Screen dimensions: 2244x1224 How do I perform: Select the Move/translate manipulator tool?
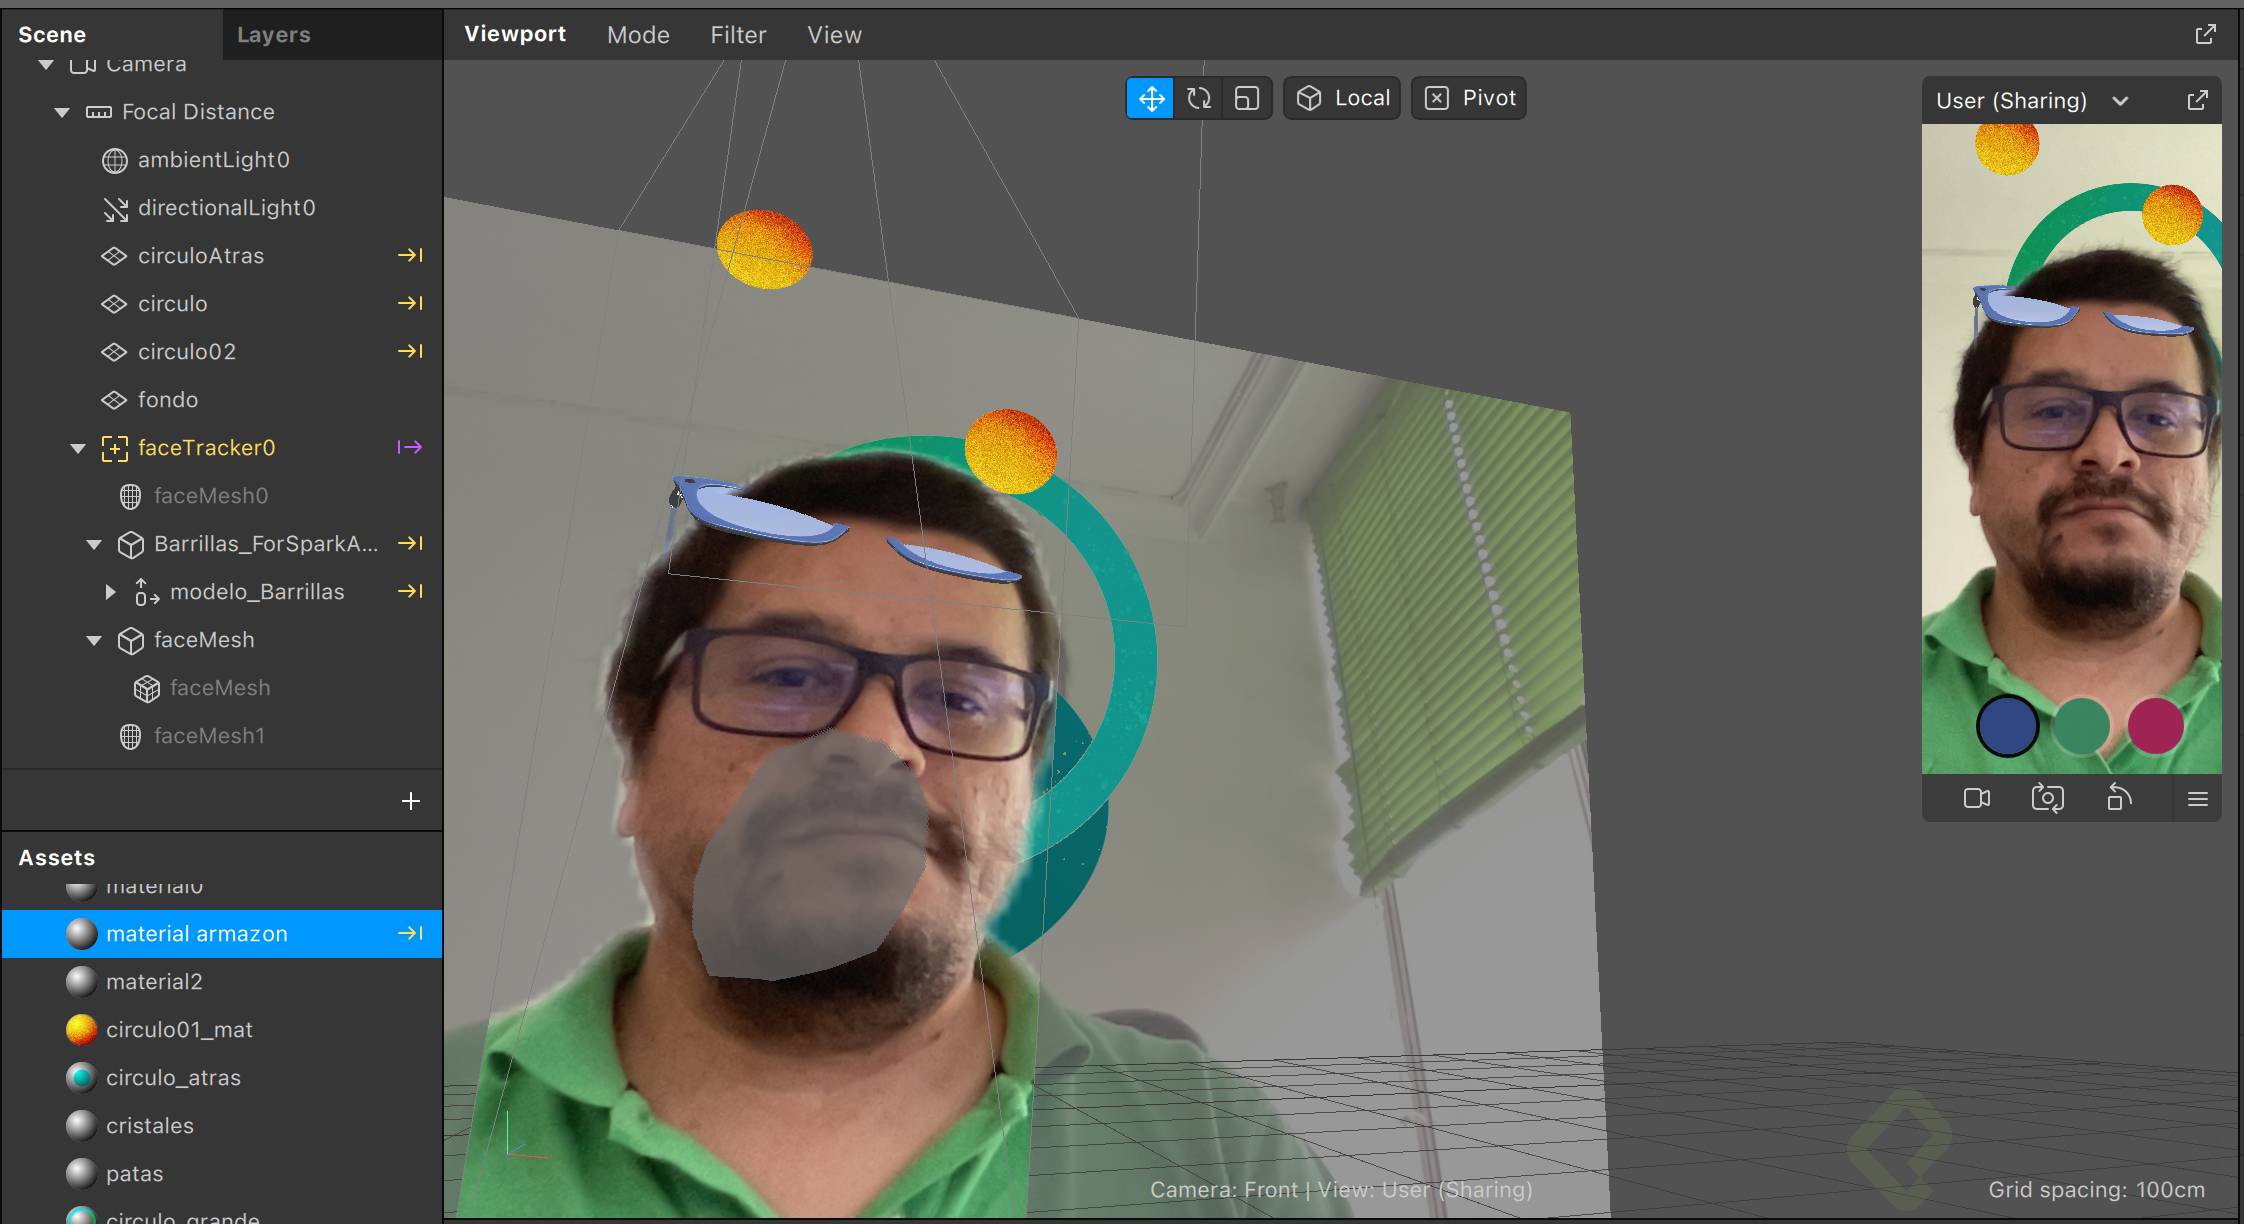coord(1151,98)
